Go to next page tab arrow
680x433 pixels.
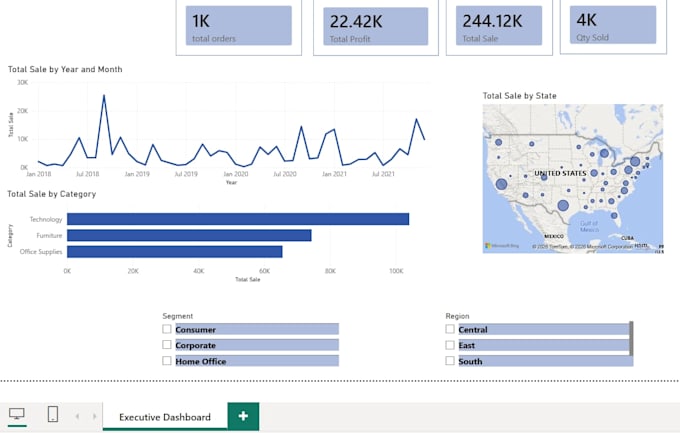94,417
